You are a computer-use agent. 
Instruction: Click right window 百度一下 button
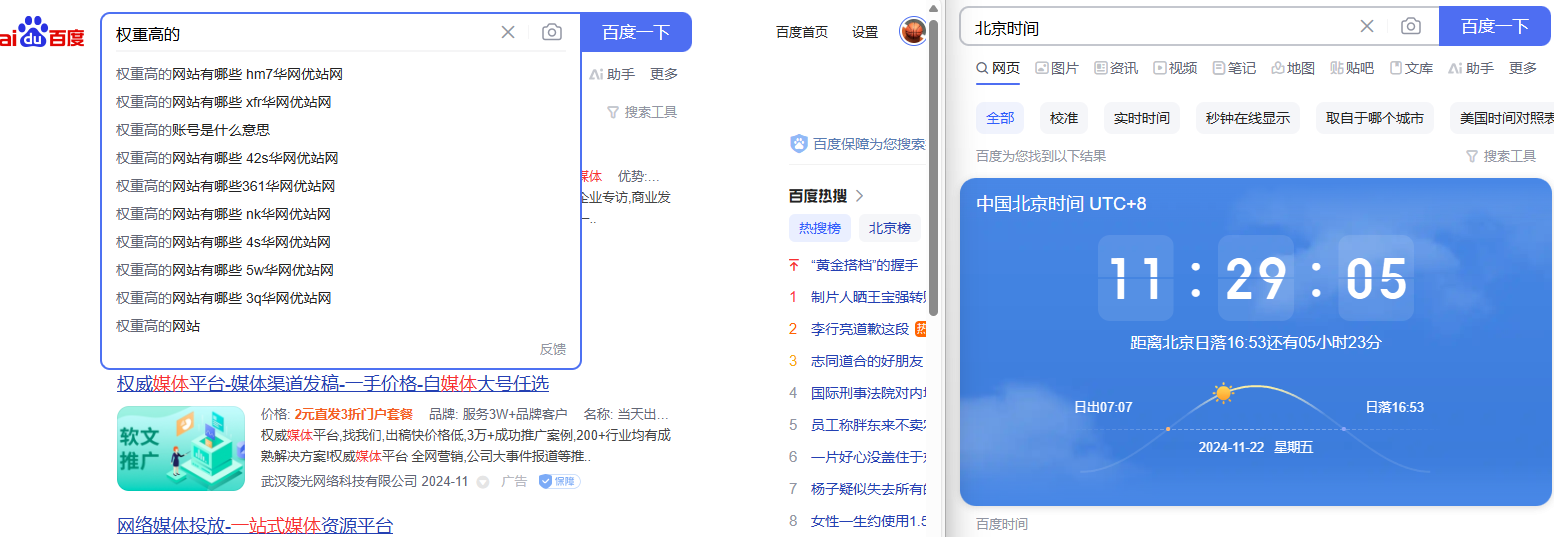[x=1495, y=26]
